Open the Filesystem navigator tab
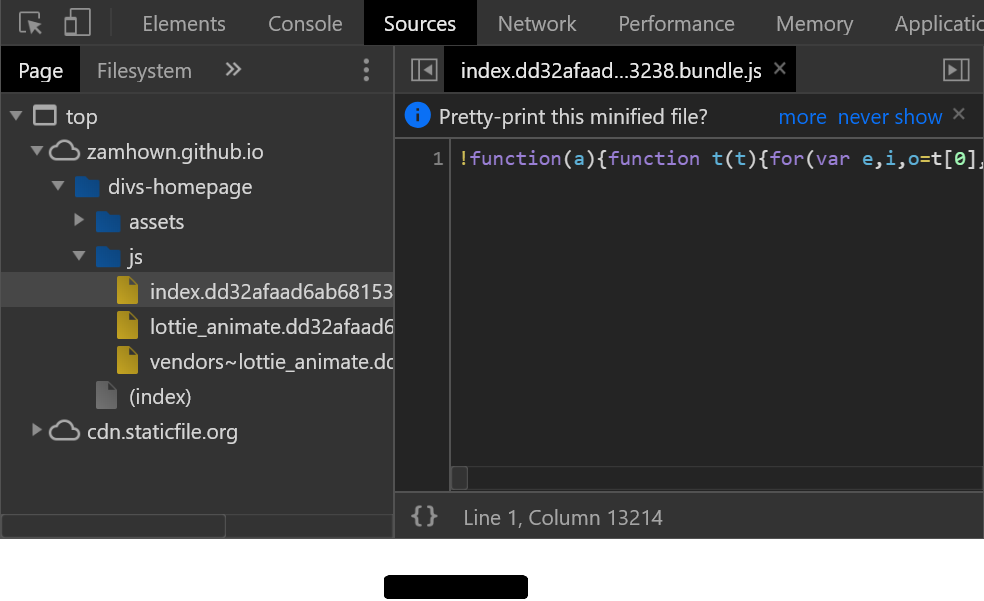This screenshot has width=984, height=601. click(x=144, y=71)
